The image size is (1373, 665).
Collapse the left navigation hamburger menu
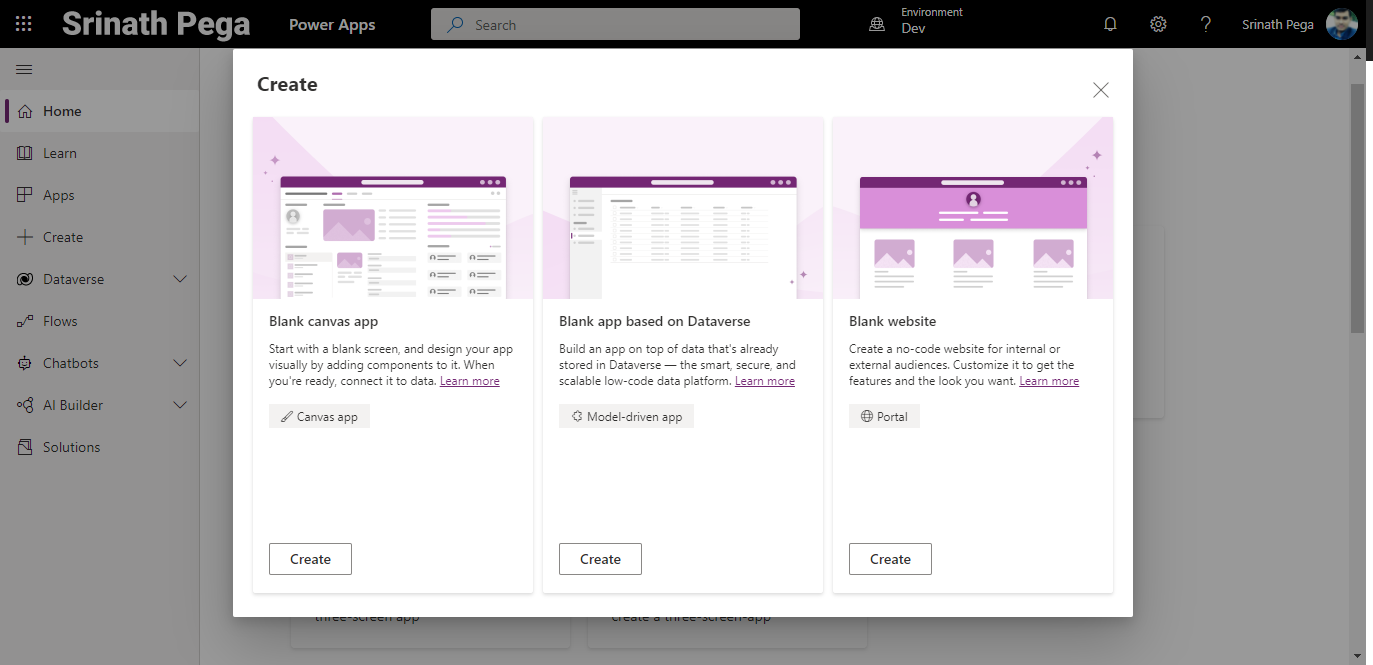coord(24,69)
